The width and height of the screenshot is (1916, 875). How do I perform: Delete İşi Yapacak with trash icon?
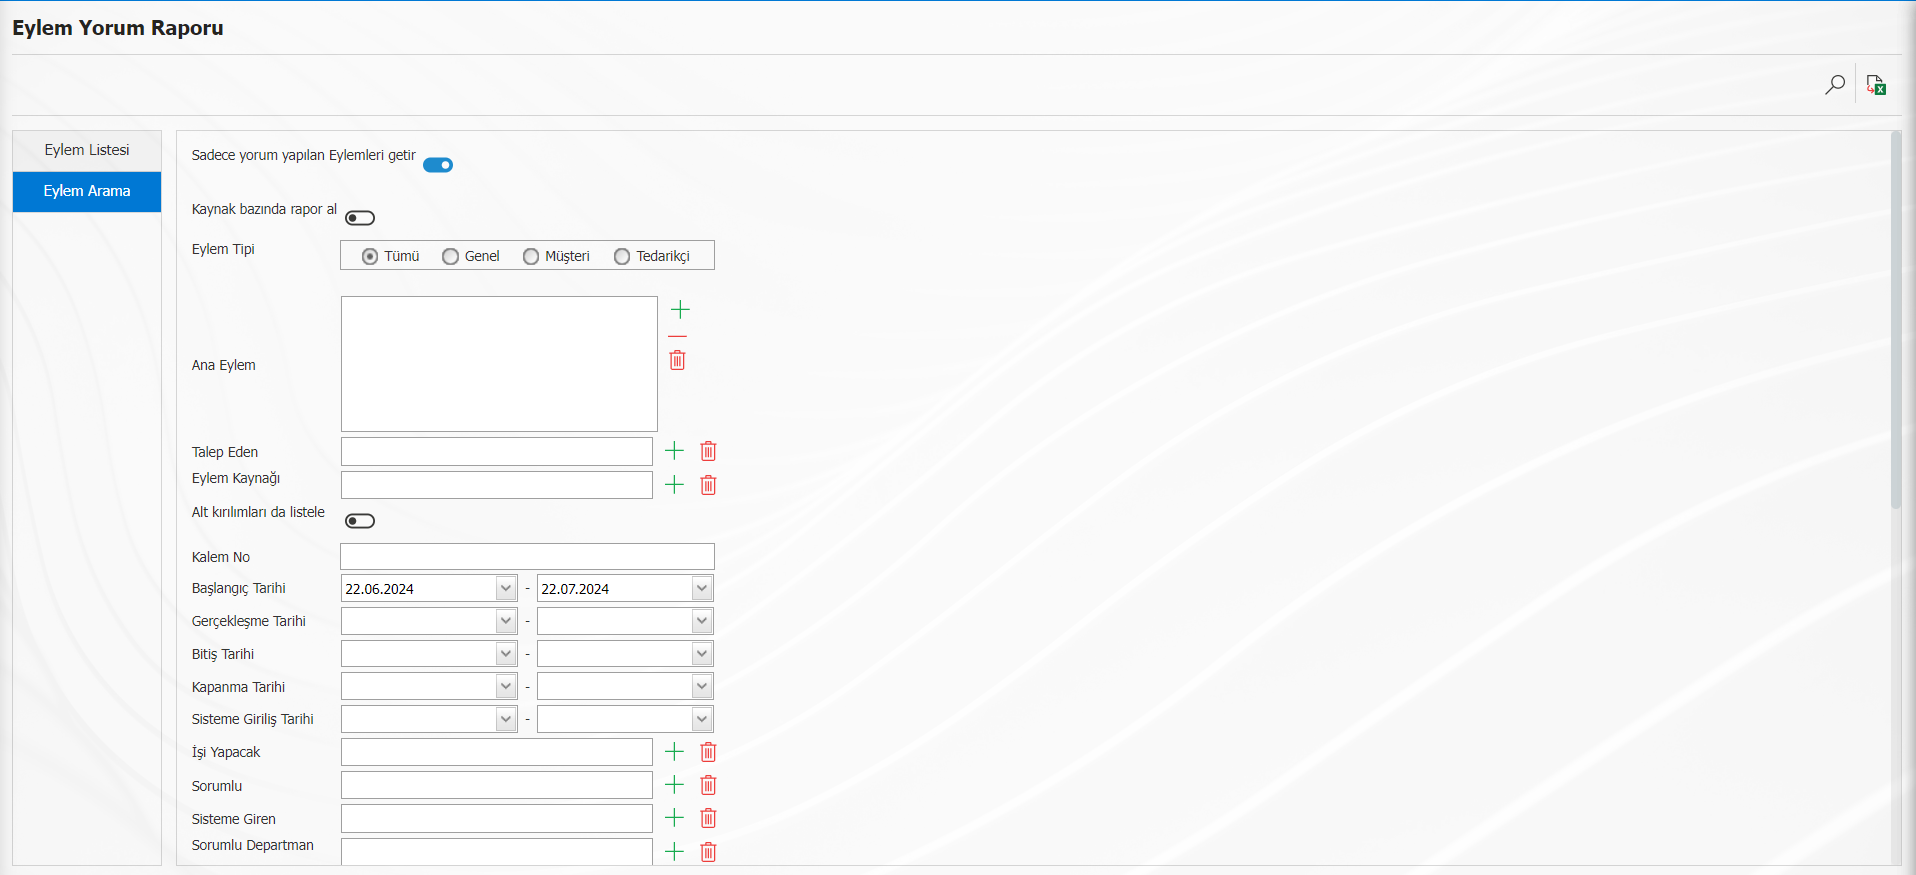pos(708,752)
